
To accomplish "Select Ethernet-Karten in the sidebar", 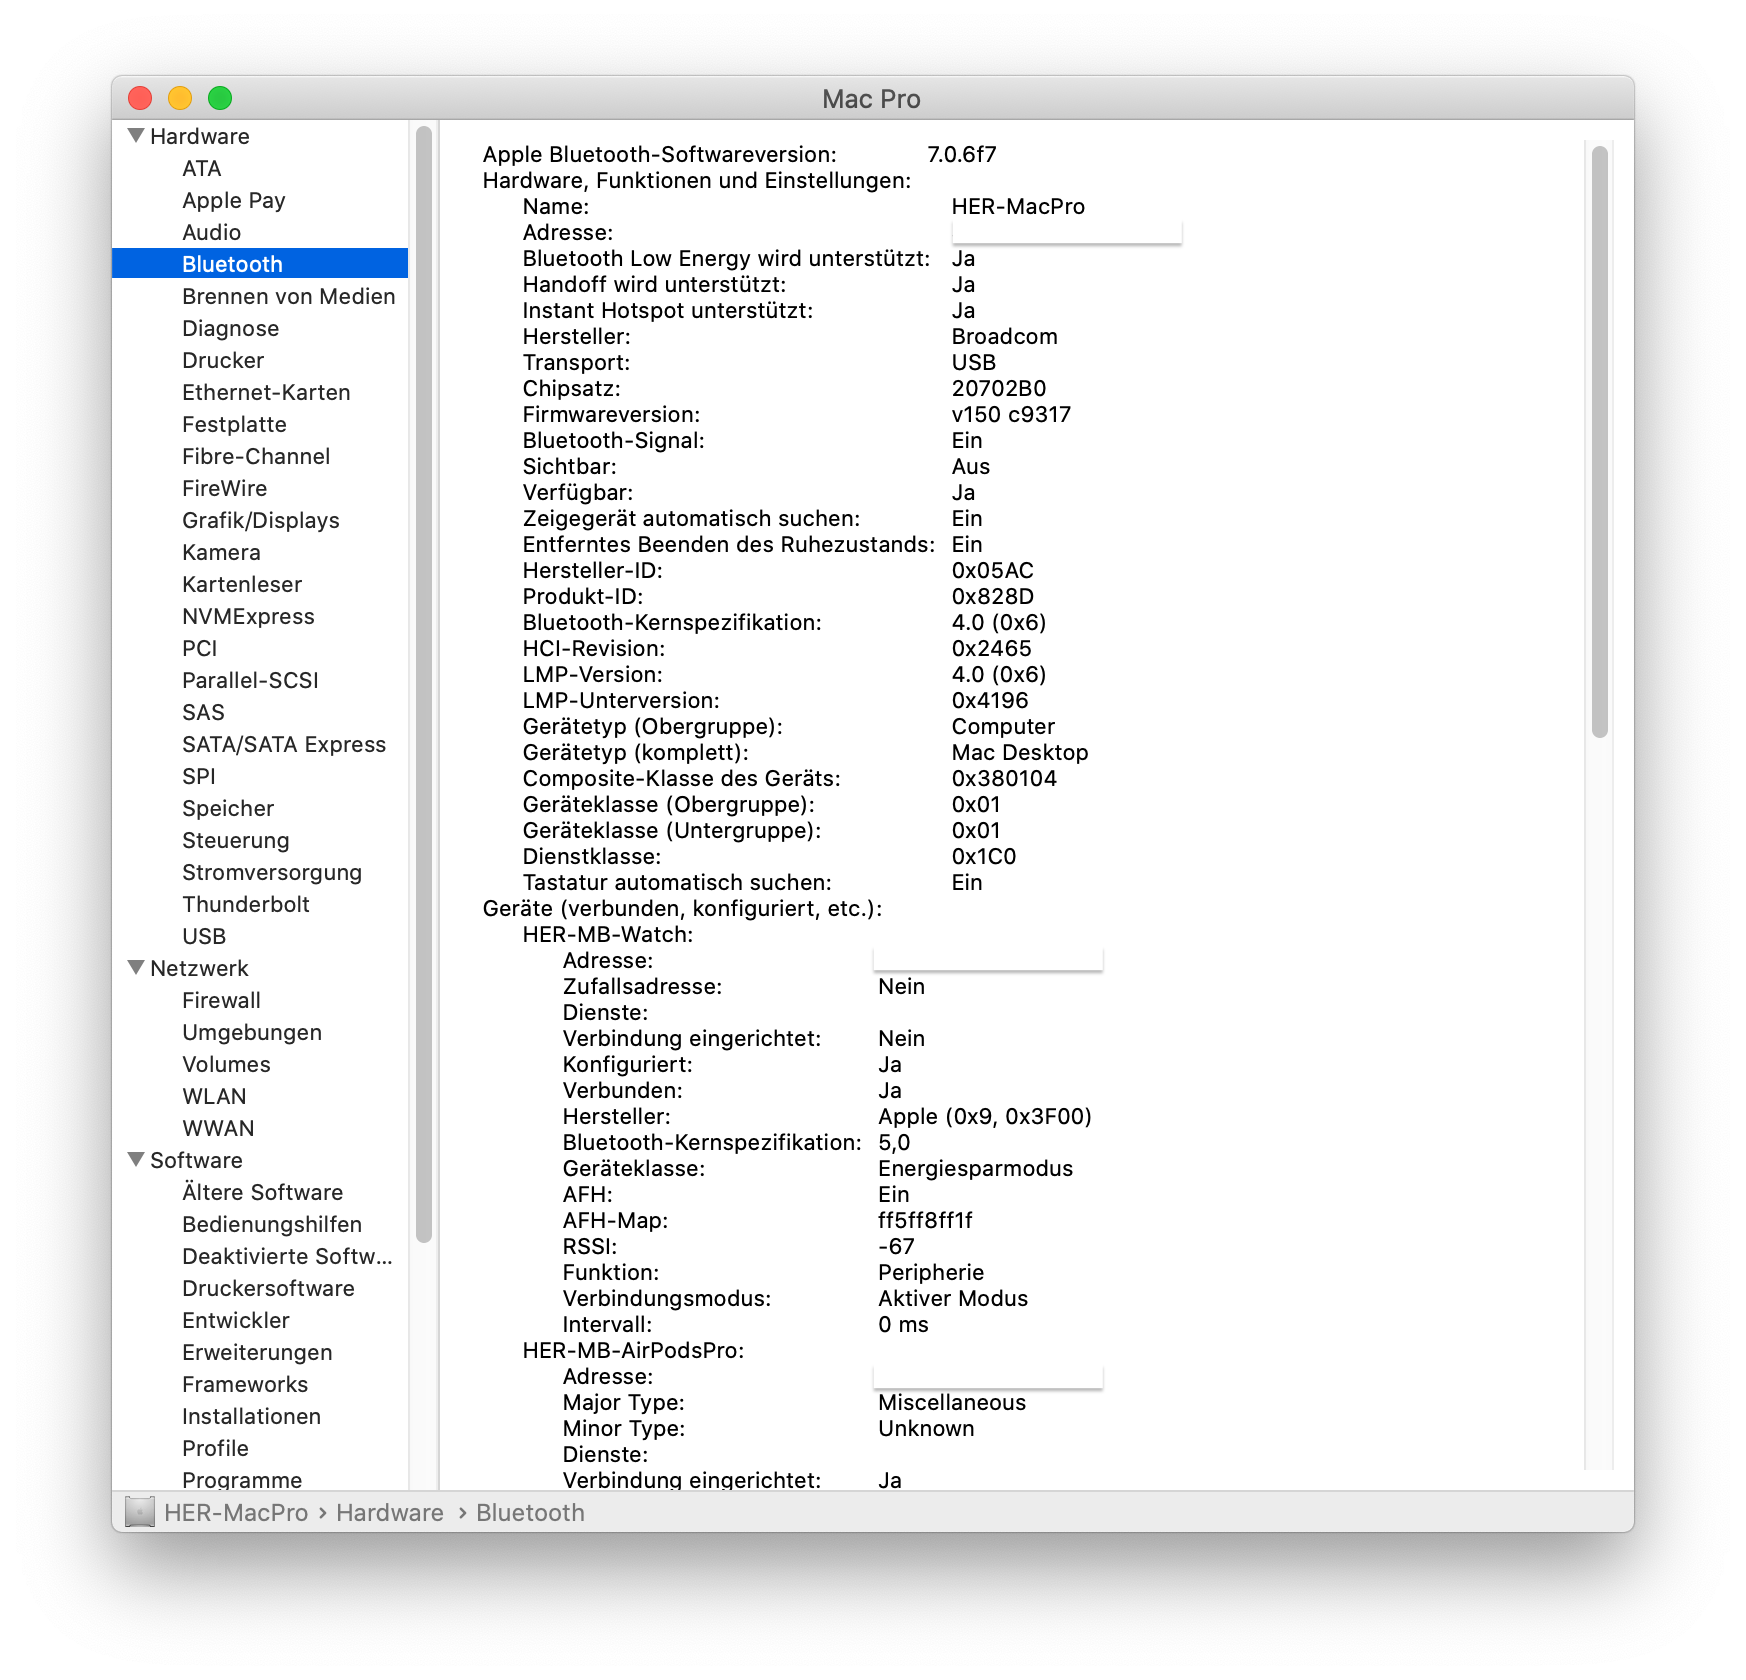I will 266,392.
